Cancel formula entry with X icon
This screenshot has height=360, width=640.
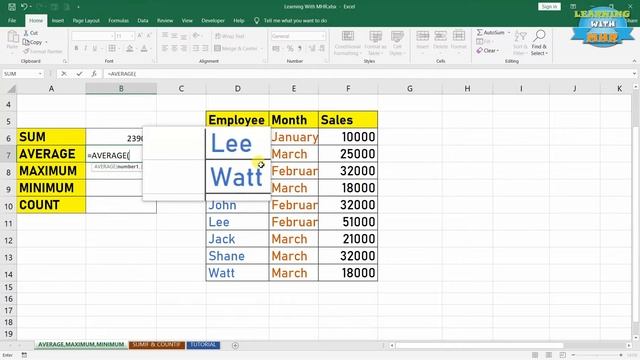tap(64, 73)
